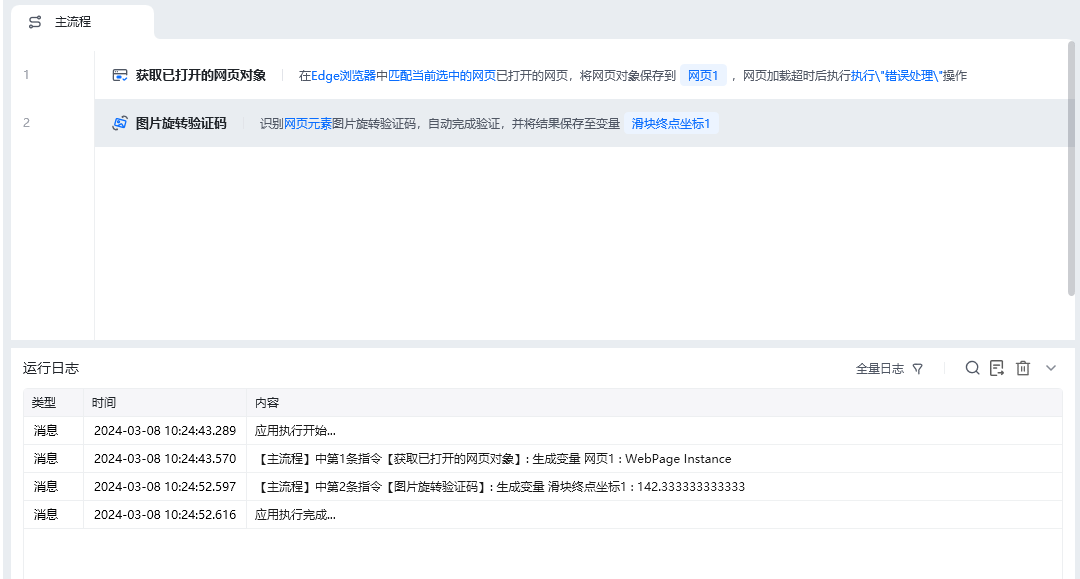Image resolution: width=1080 pixels, height=579 pixels.
Task: Click the log filter funnel icon
Action: tap(917, 369)
